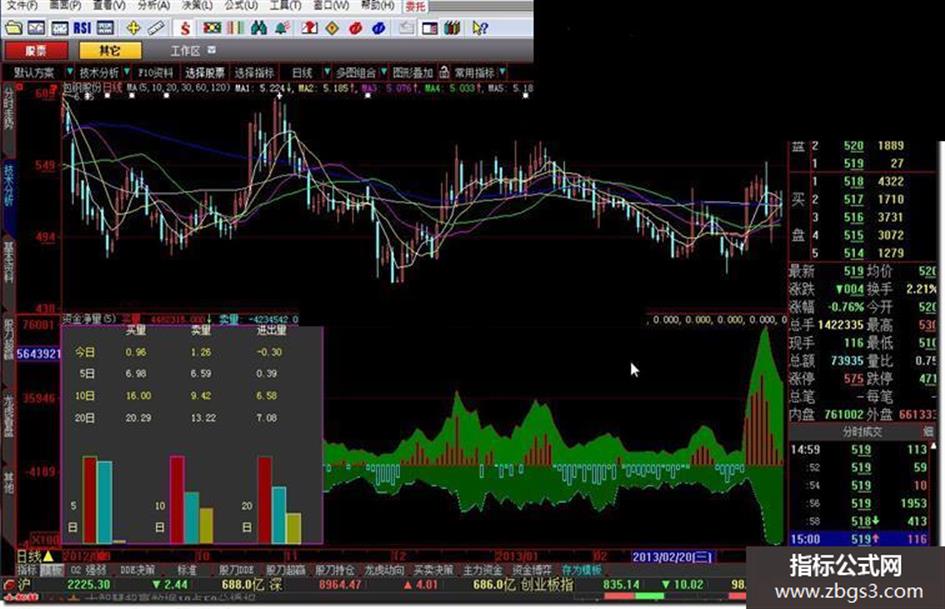Click the 委托 tab in menu bar

click(x=415, y=6)
